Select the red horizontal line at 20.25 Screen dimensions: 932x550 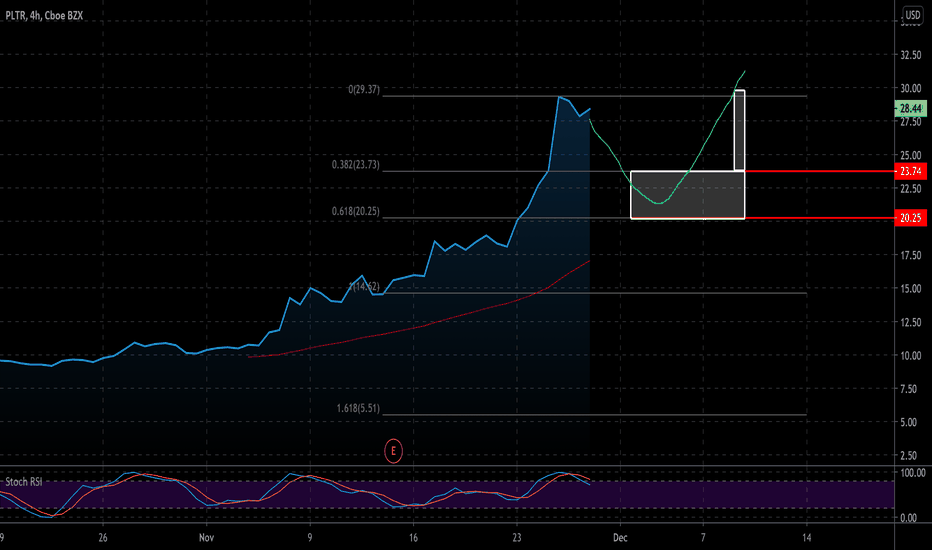click(819, 218)
